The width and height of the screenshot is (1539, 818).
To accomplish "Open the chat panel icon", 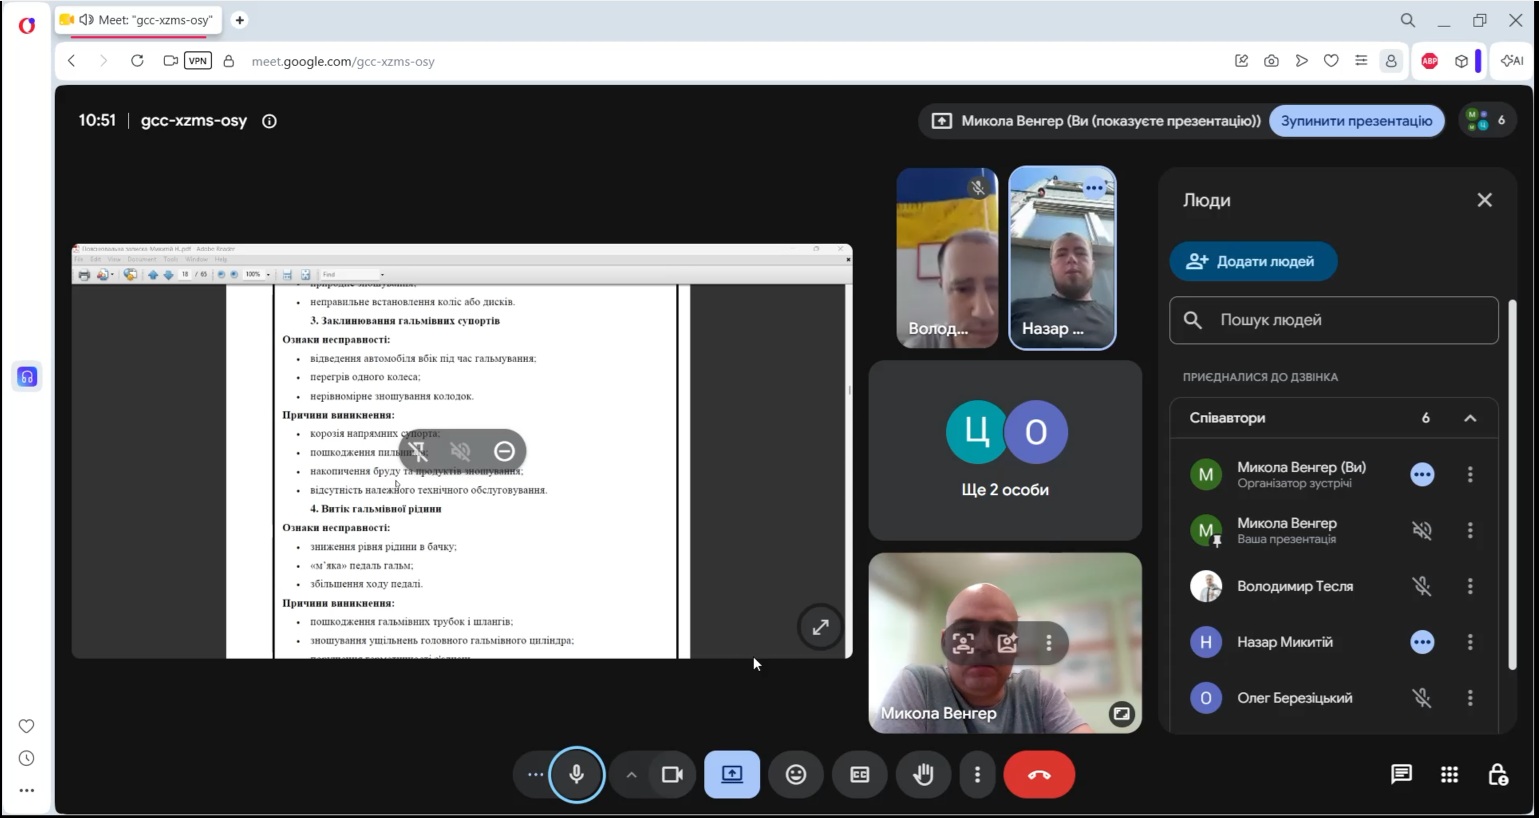I will (1401, 774).
